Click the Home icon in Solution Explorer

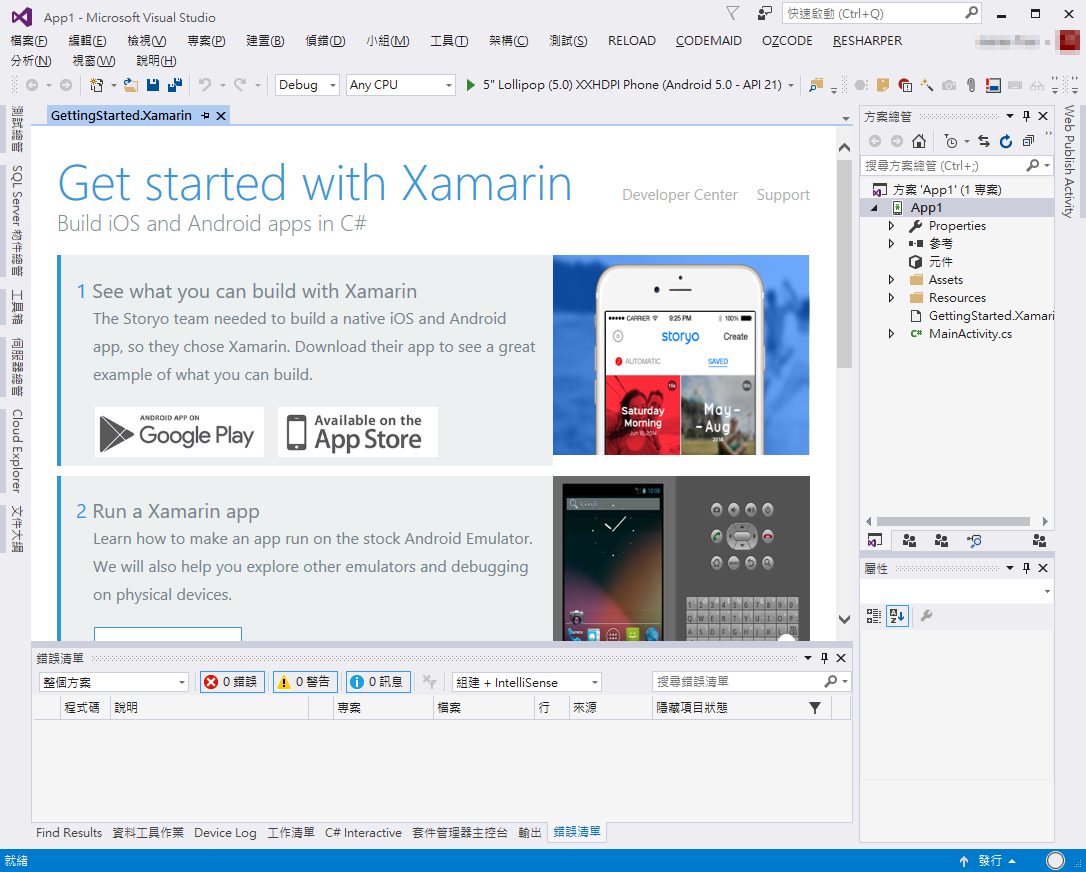(x=919, y=141)
